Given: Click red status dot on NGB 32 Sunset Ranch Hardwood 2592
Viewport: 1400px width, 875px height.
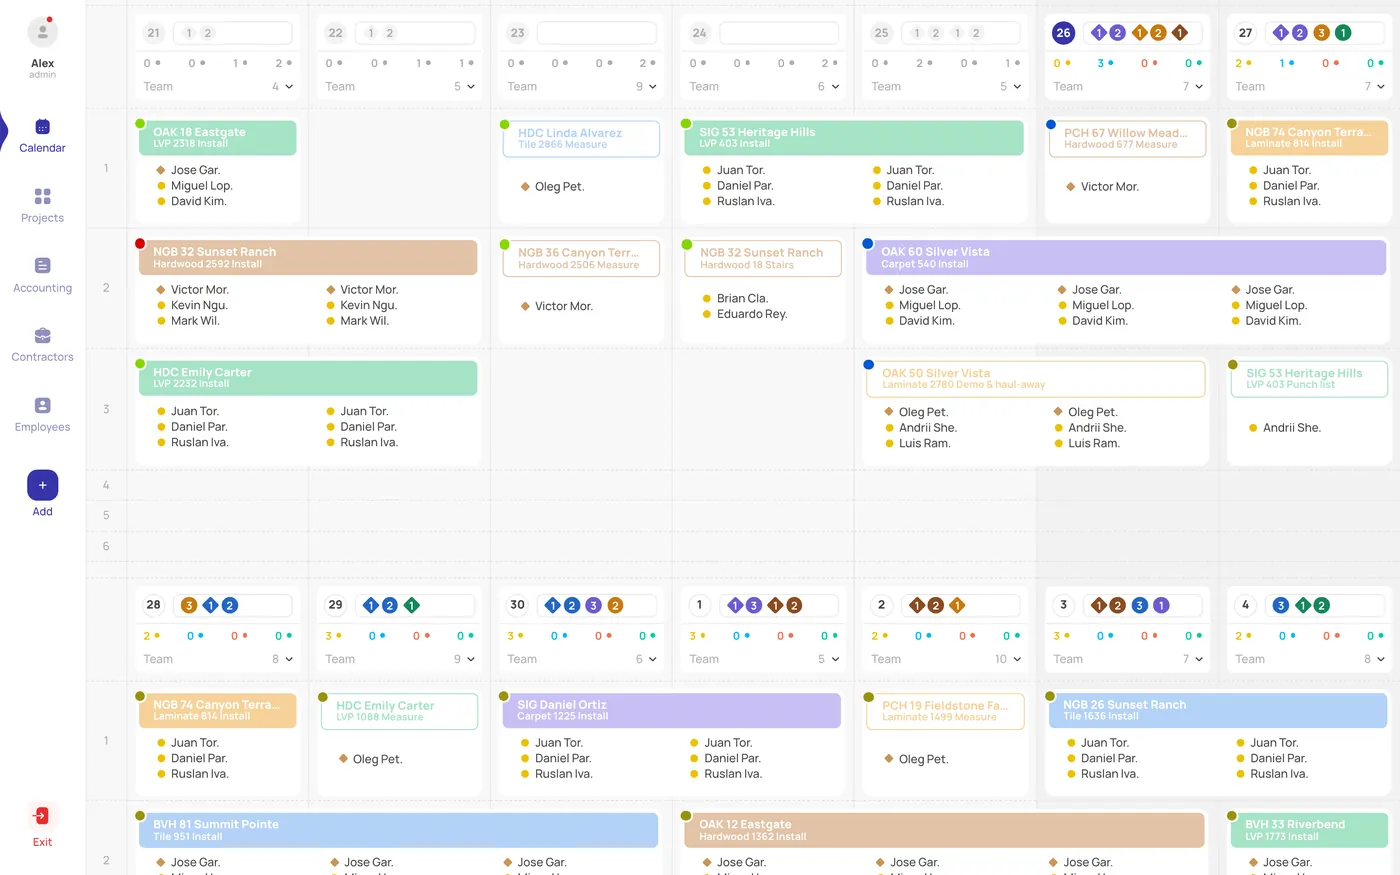Looking at the screenshot, I should [x=140, y=243].
